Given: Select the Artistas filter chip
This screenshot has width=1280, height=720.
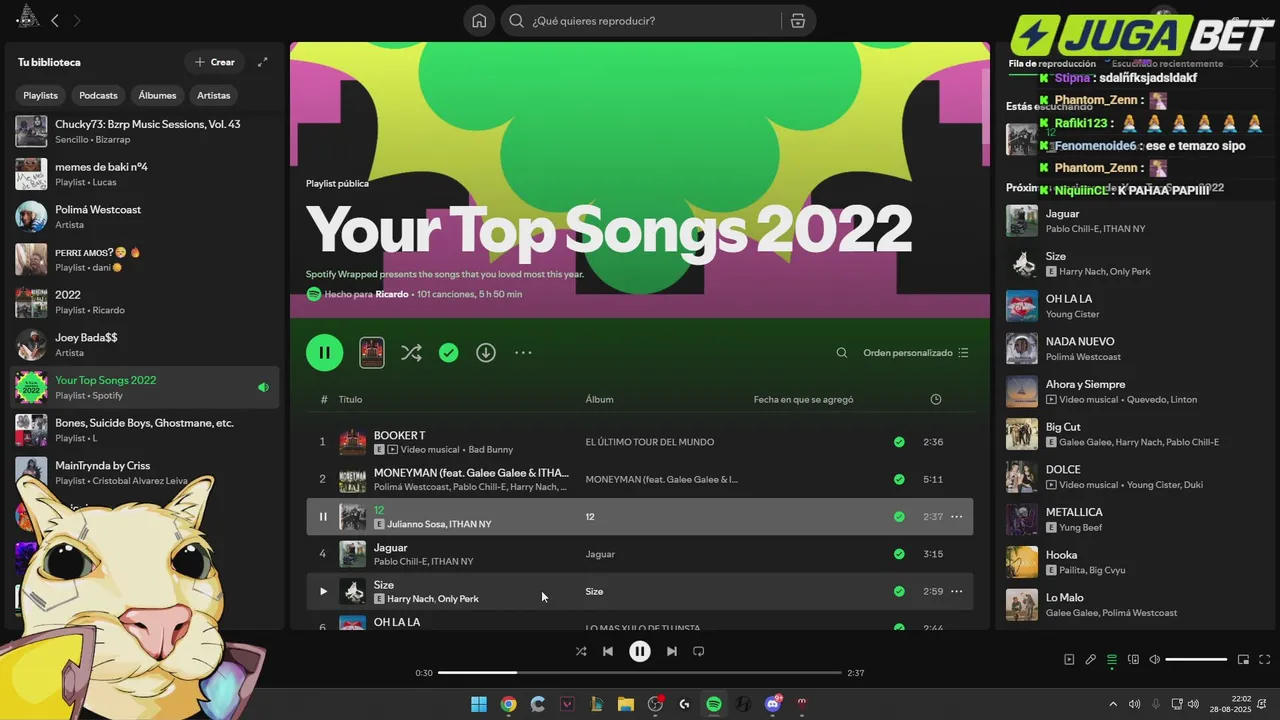Looking at the screenshot, I should click(x=213, y=95).
